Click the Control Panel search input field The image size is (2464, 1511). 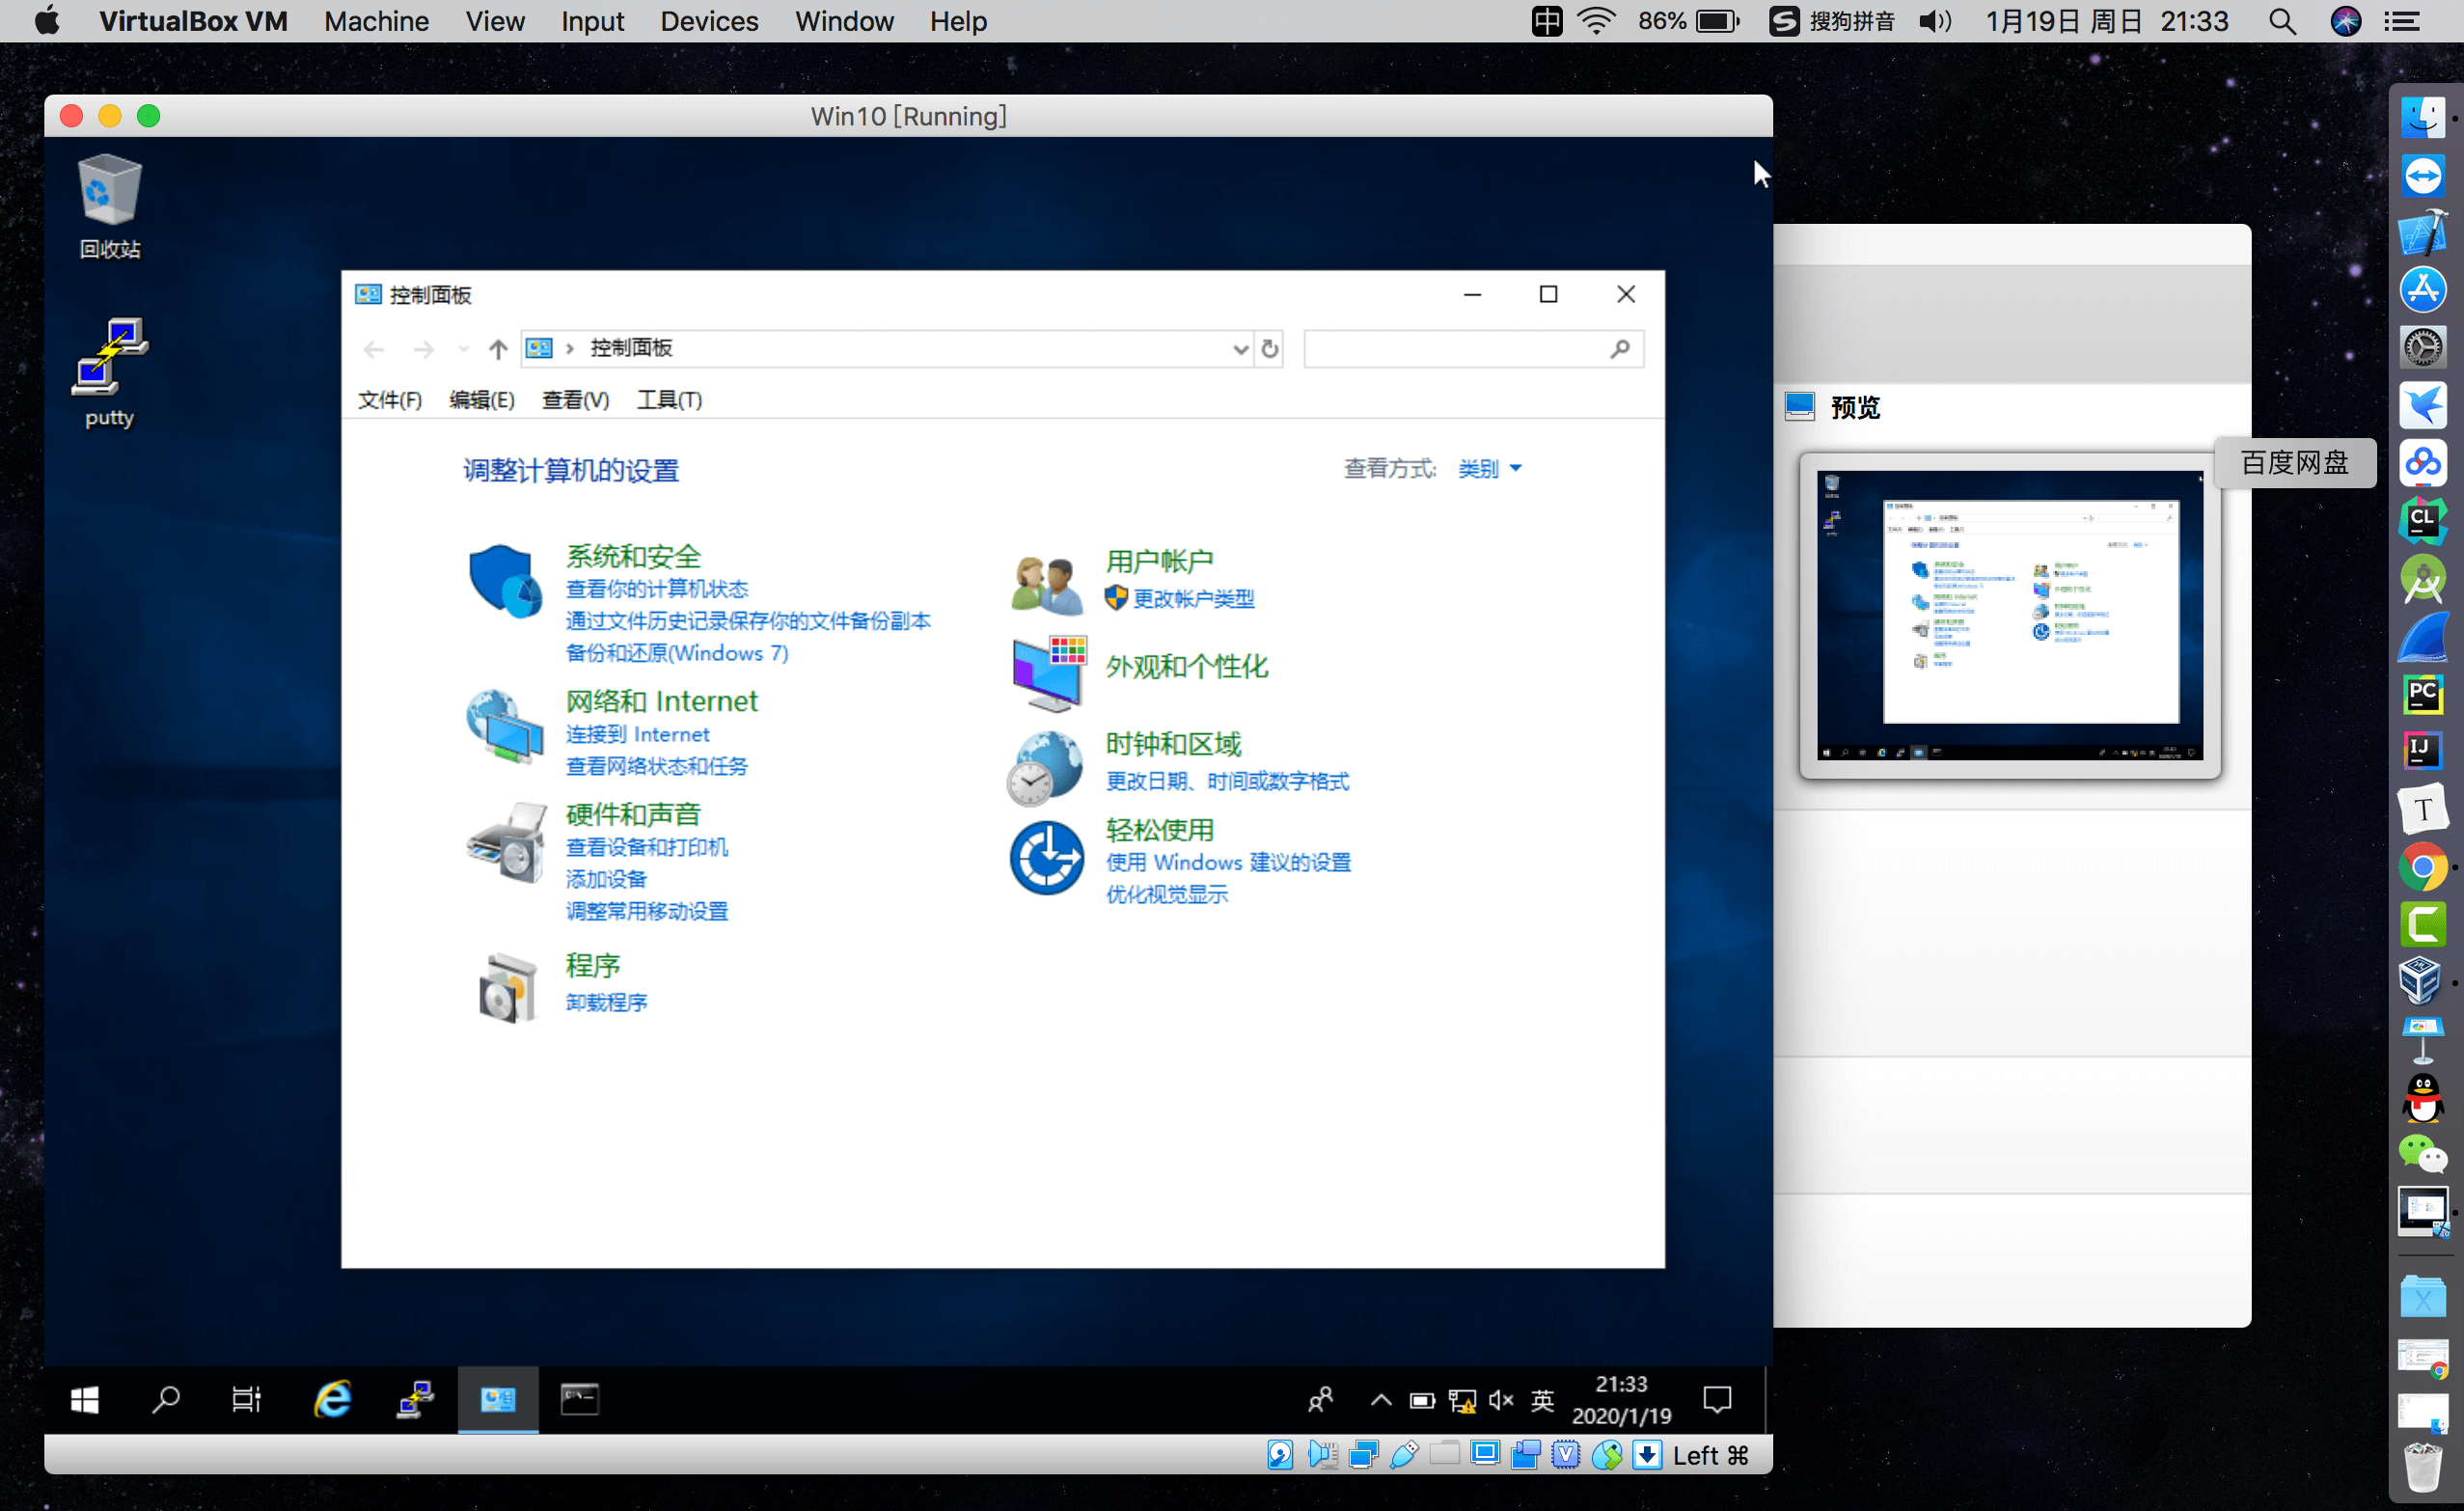pos(1455,349)
